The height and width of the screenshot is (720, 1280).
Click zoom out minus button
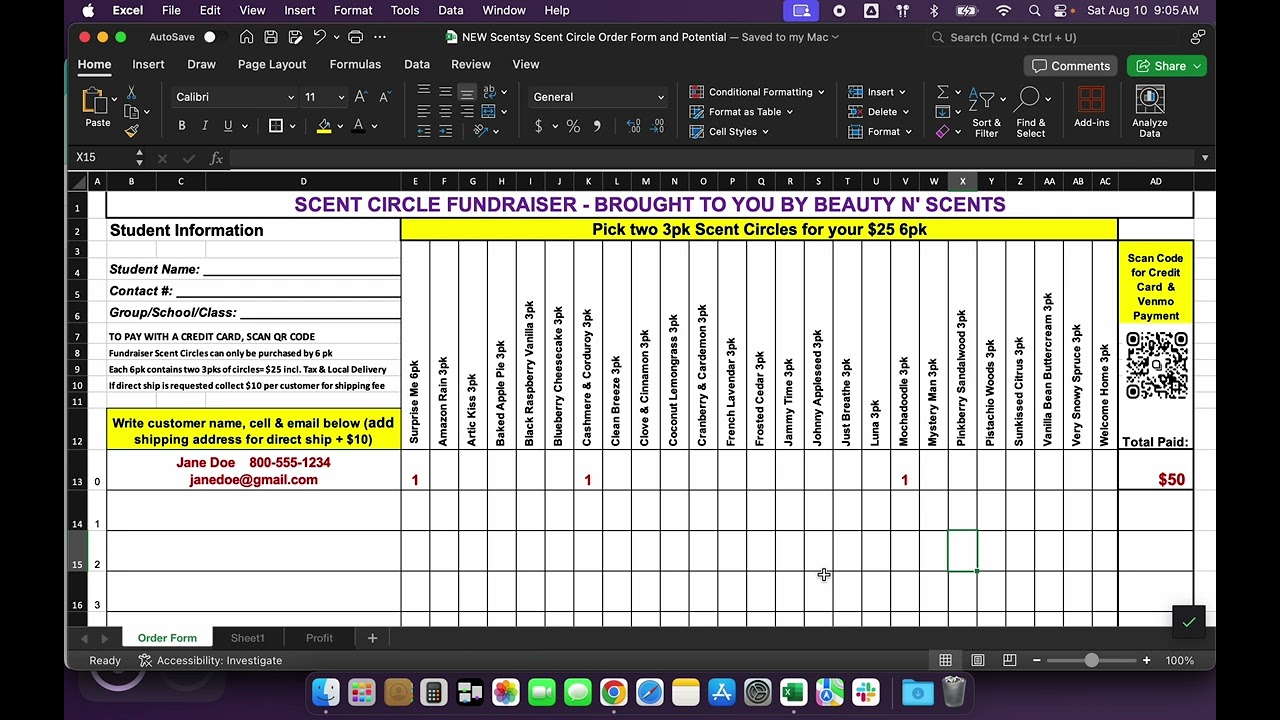pyautogui.click(x=1037, y=660)
